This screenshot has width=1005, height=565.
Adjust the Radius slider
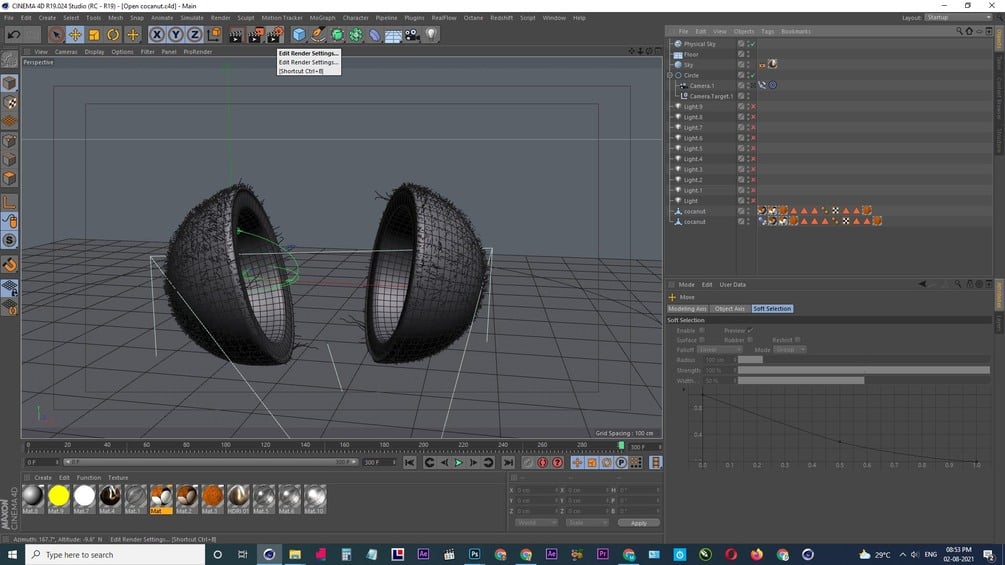863,360
